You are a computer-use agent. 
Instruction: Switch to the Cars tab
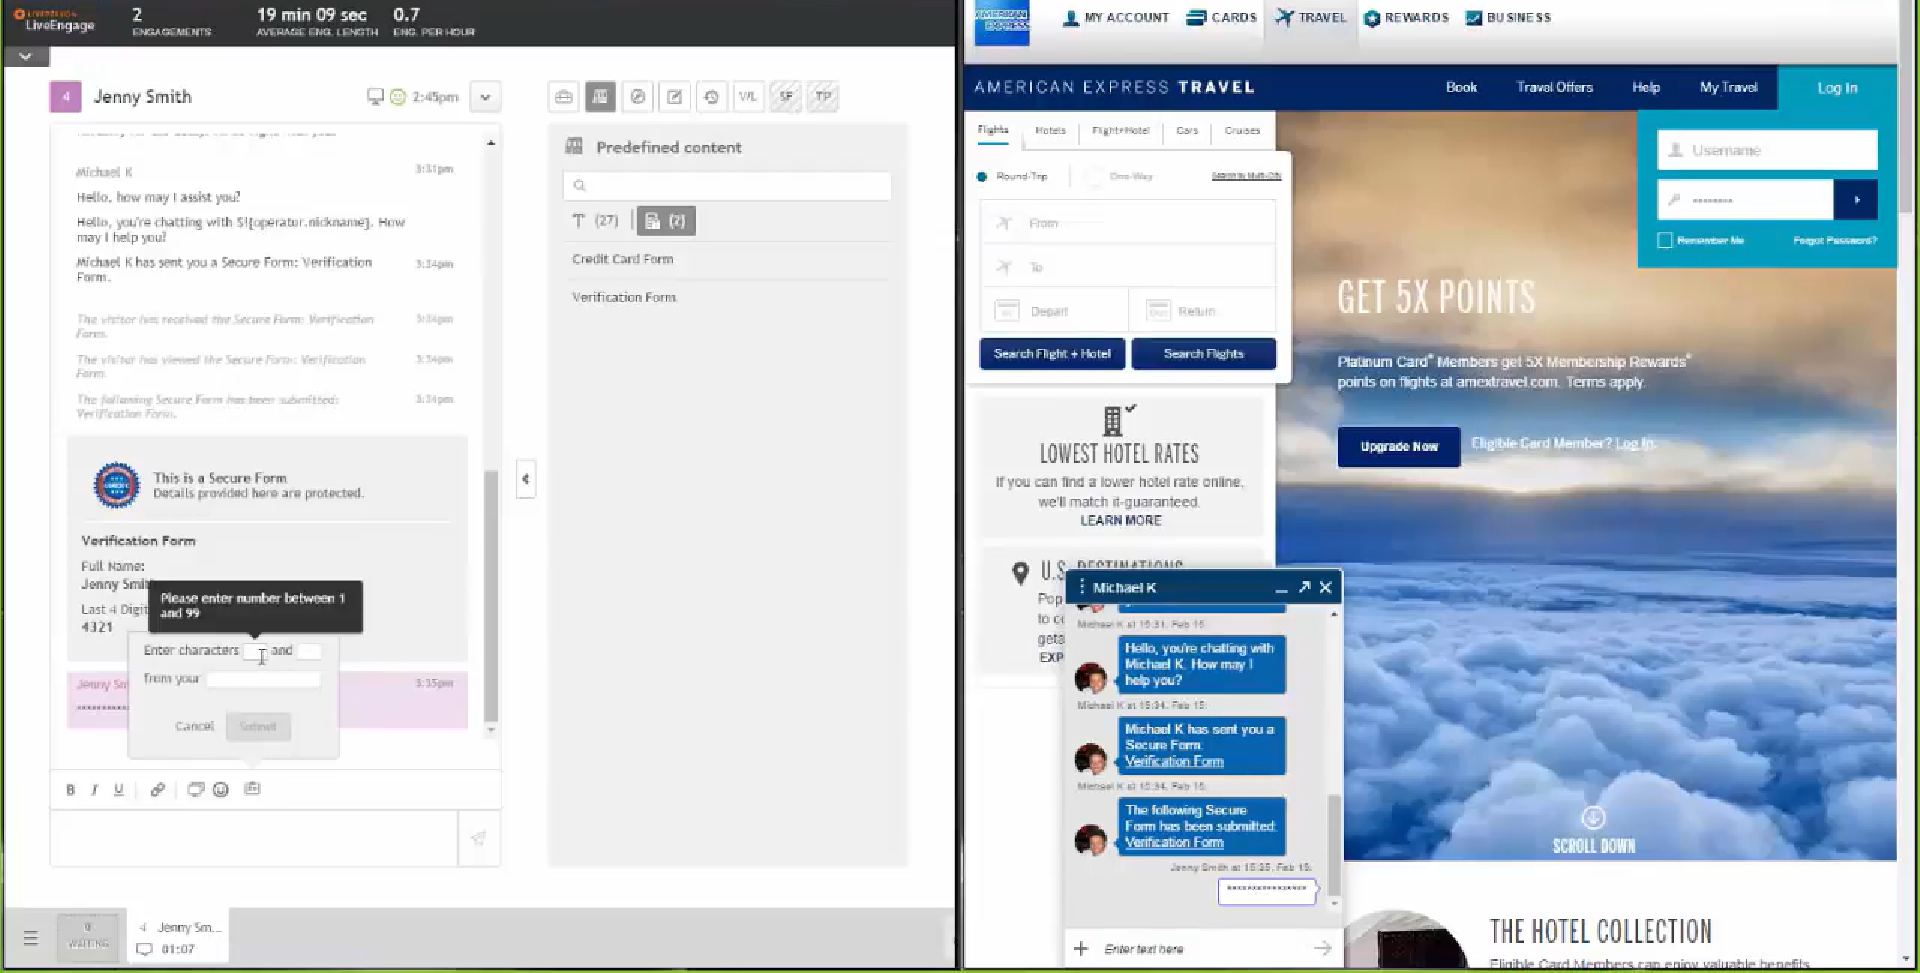[x=1187, y=131]
